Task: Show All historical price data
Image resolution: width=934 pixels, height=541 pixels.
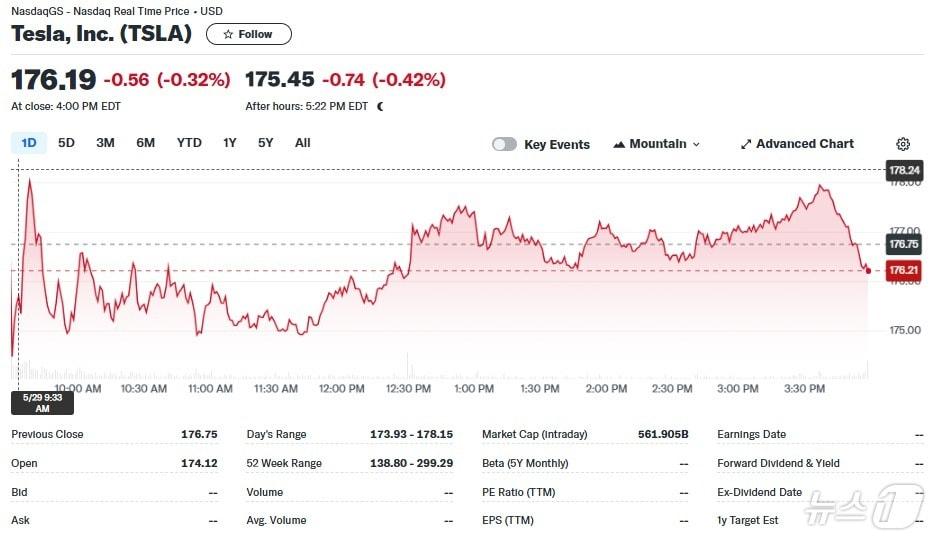Action: 303,143
